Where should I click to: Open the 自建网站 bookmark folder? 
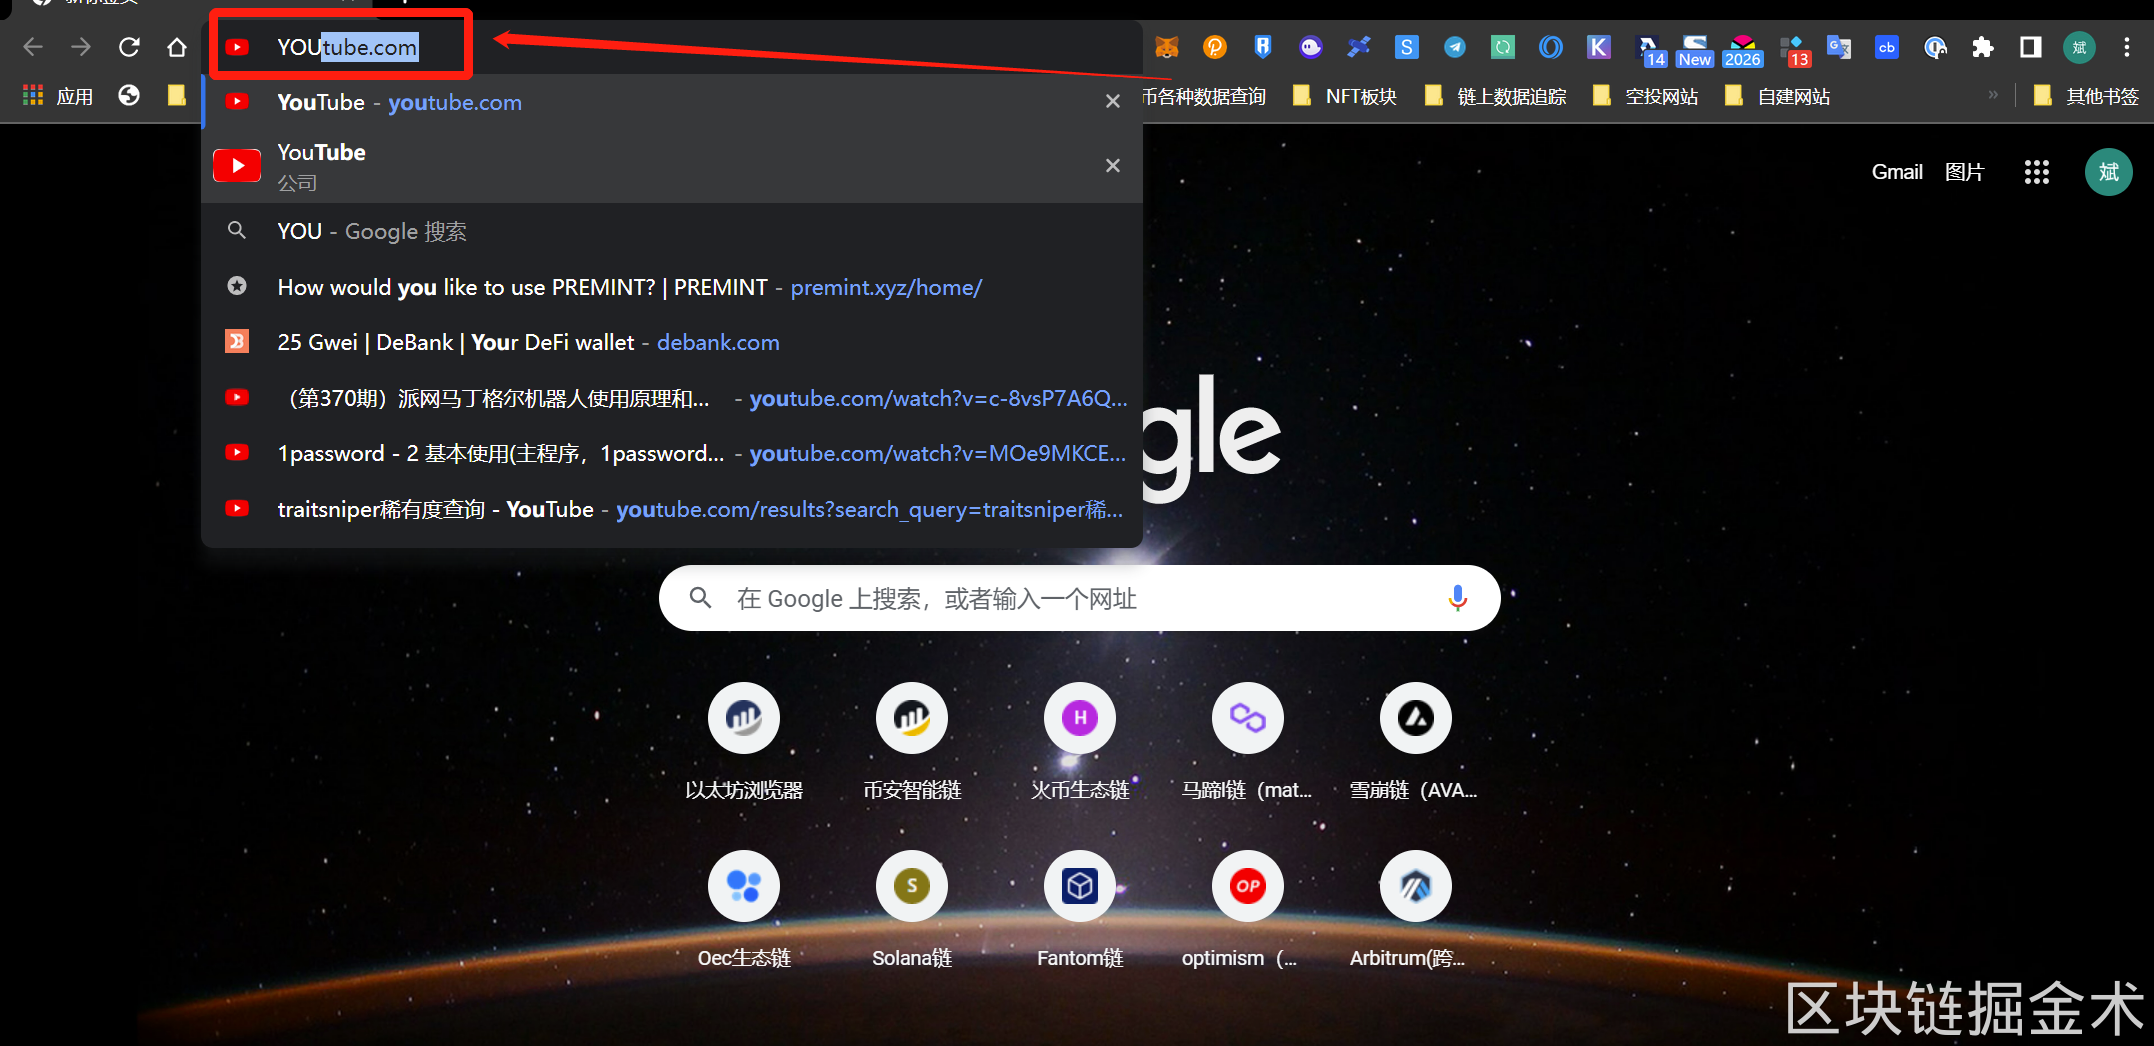tap(1778, 96)
